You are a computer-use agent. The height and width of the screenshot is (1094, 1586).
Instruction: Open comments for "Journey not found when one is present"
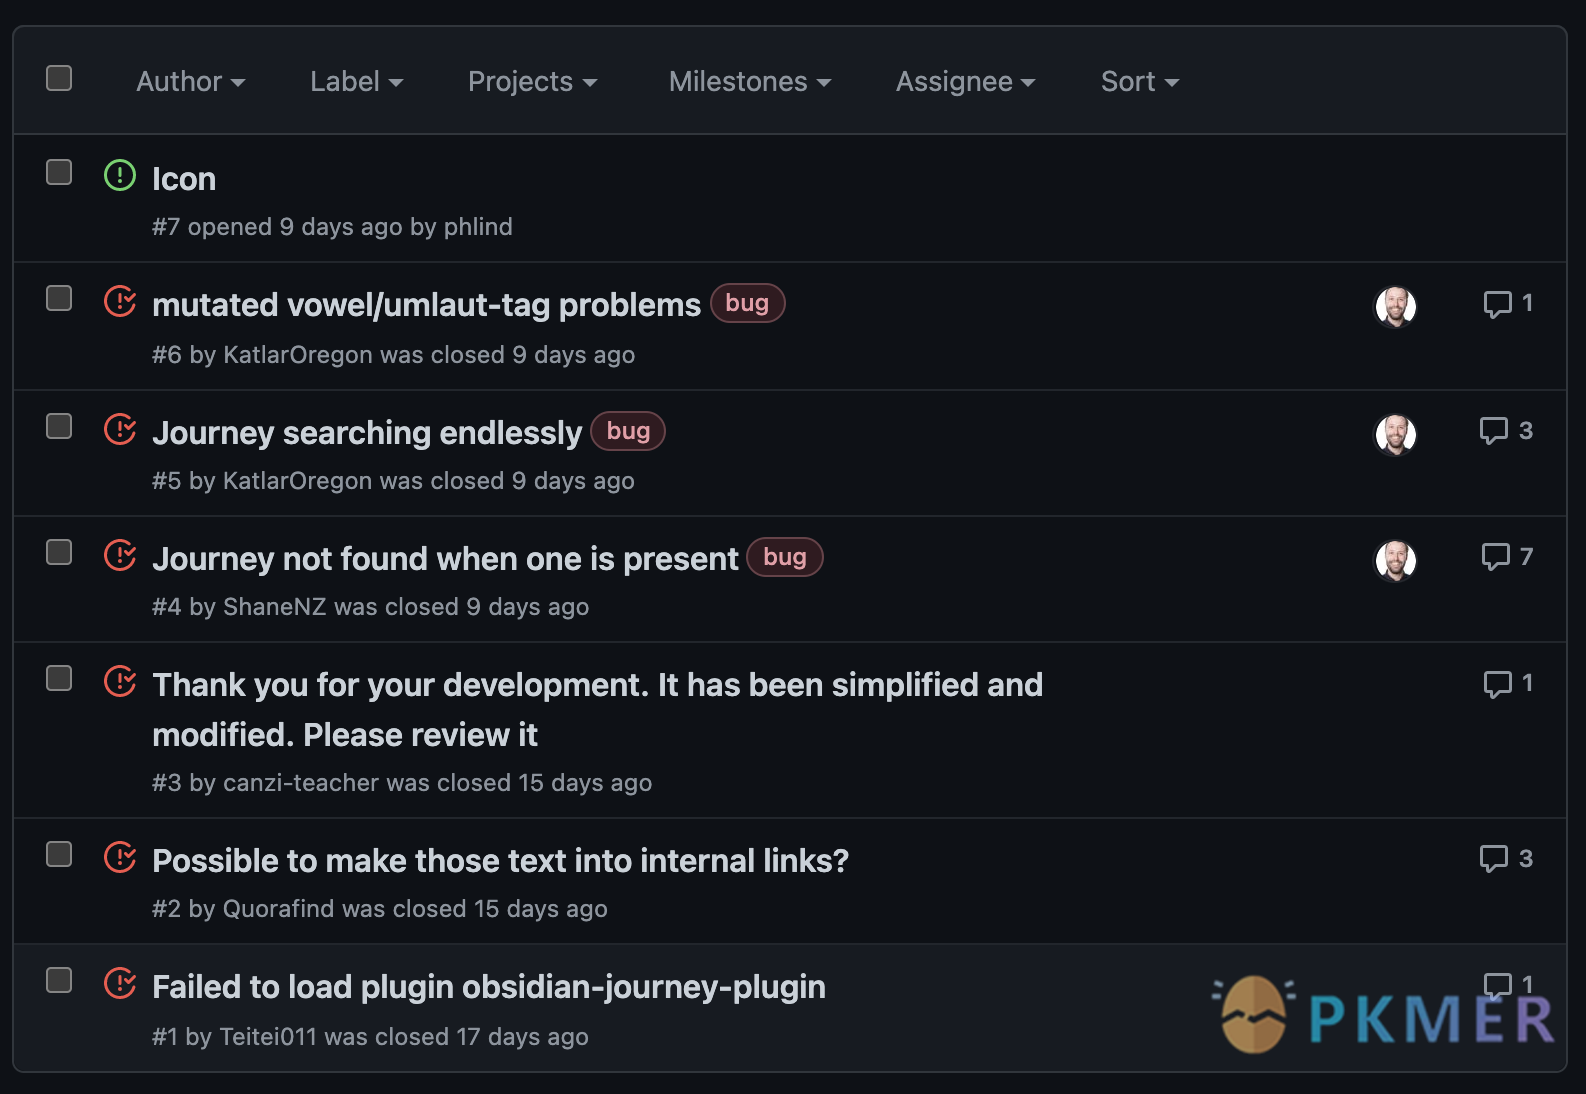[x=1496, y=557]
